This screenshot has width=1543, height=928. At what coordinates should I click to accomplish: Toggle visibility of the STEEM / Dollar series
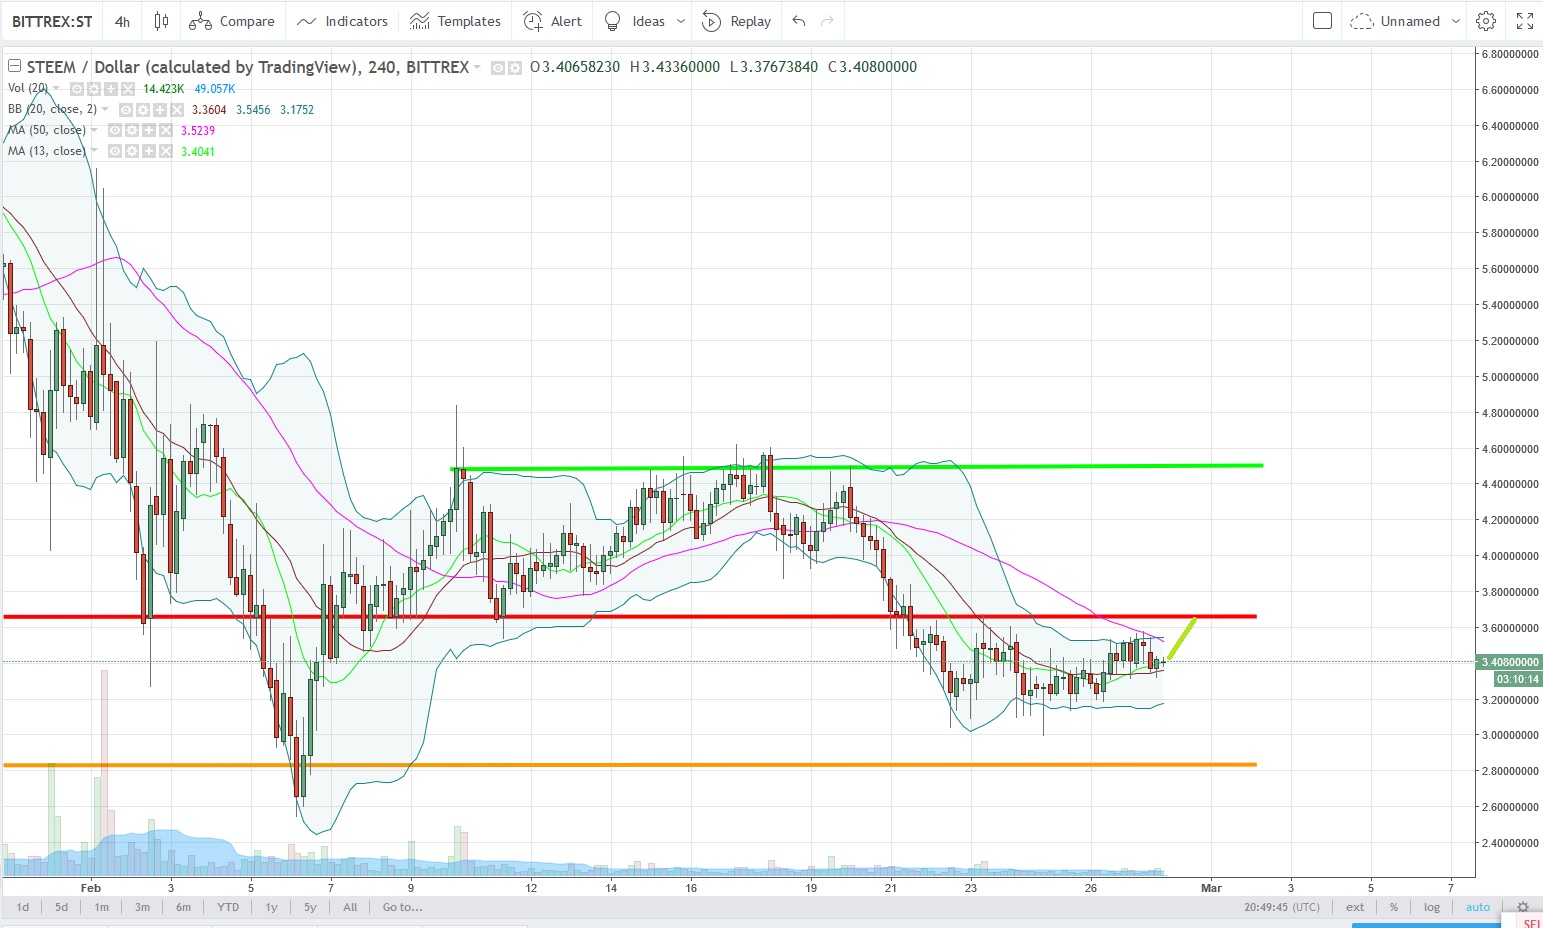(x=498, y=68)
